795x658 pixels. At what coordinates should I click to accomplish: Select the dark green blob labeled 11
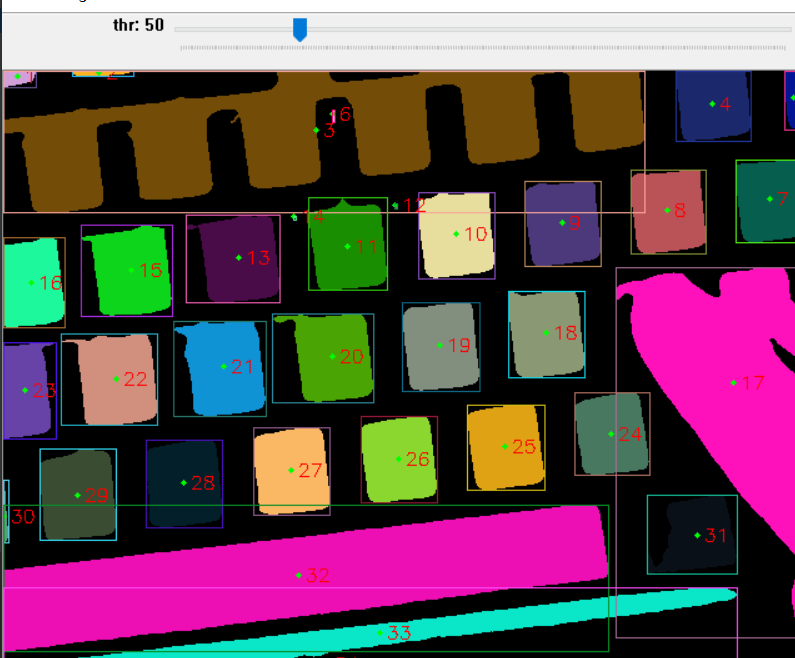[348, 244]
